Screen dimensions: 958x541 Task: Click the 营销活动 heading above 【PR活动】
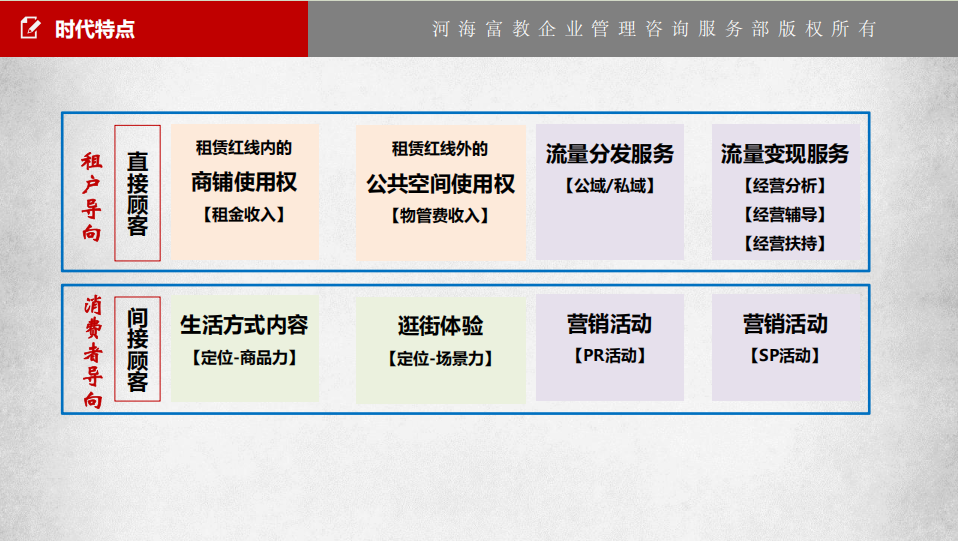tap(610, 323)
